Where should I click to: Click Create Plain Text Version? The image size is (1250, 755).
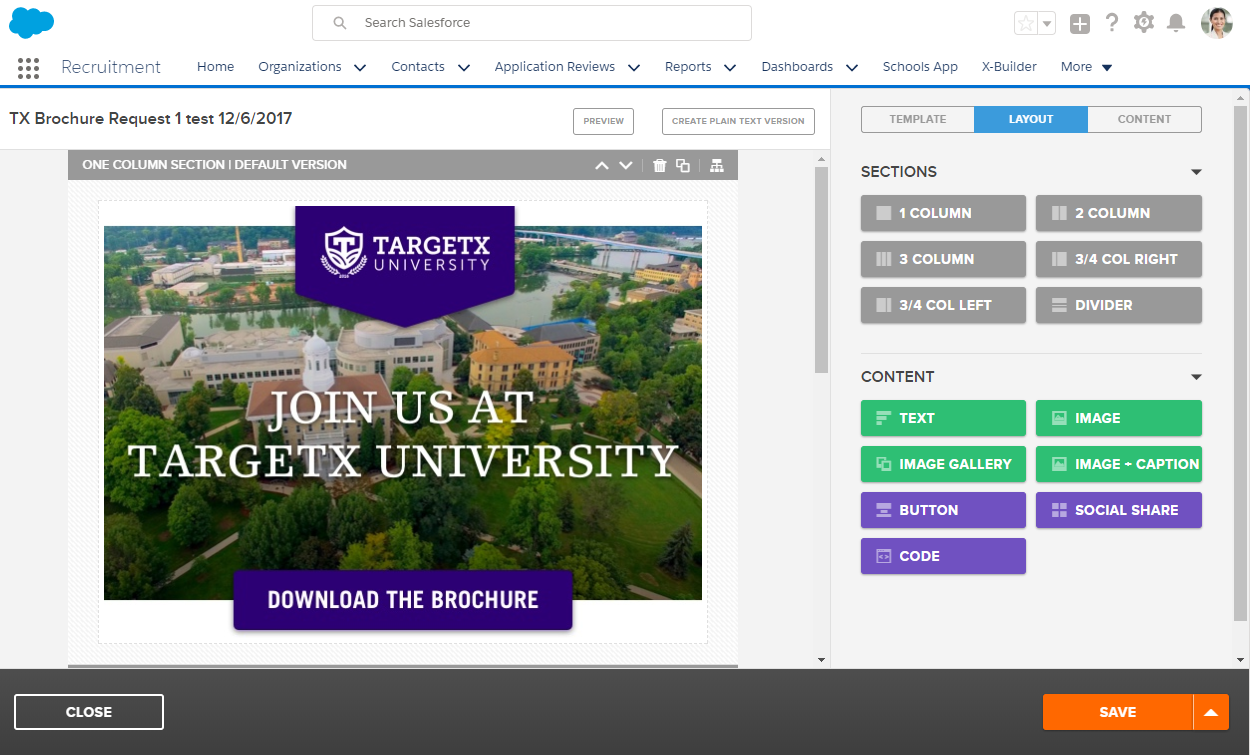[738, 121]
